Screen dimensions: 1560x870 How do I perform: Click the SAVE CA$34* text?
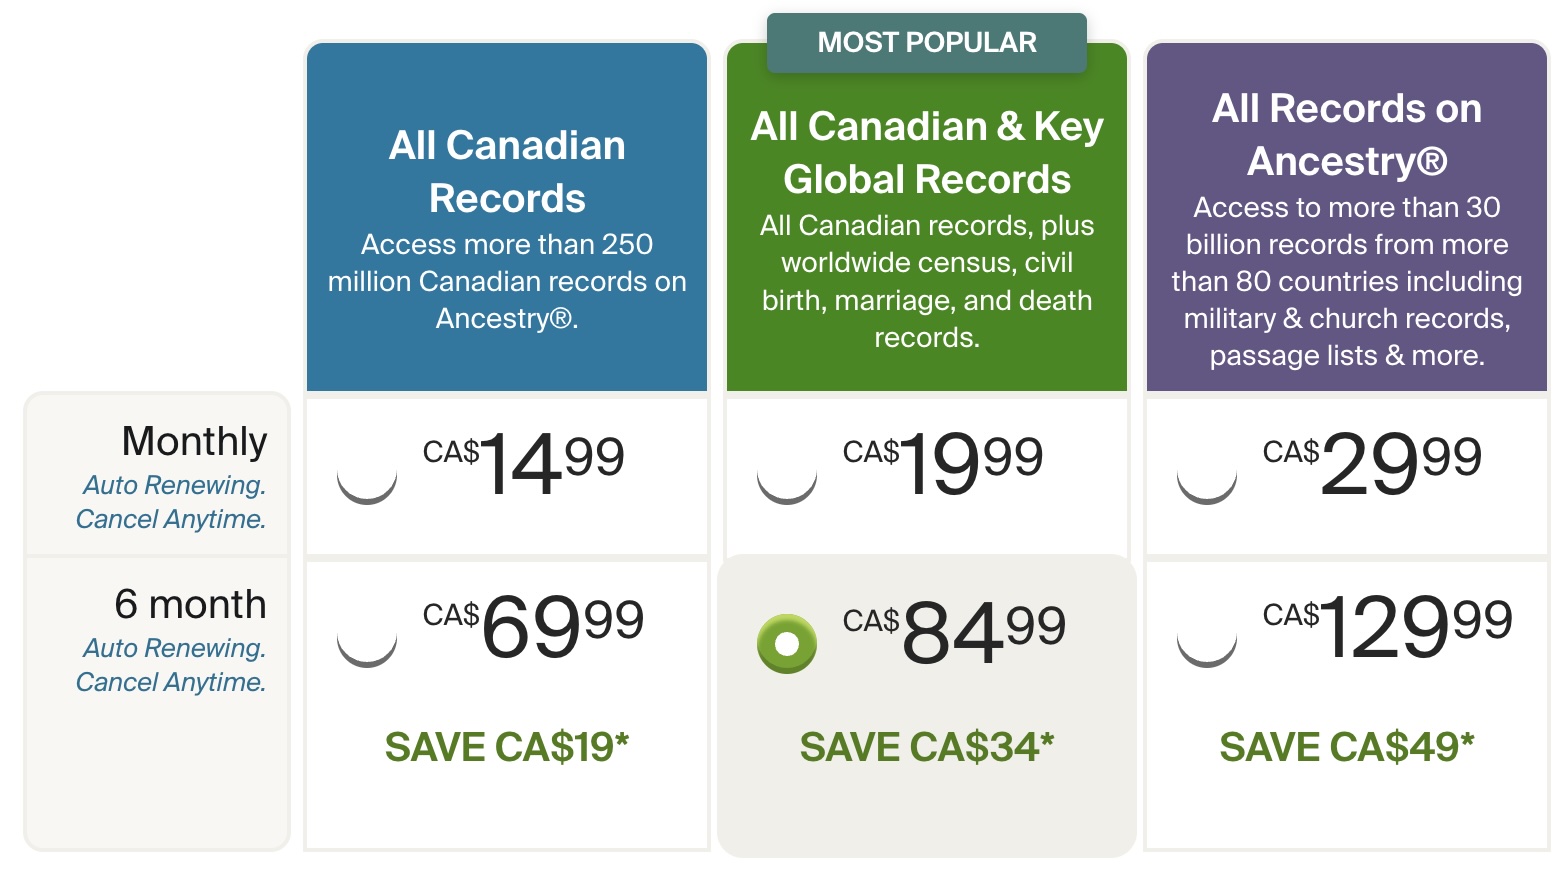click(x=927, y=747)
